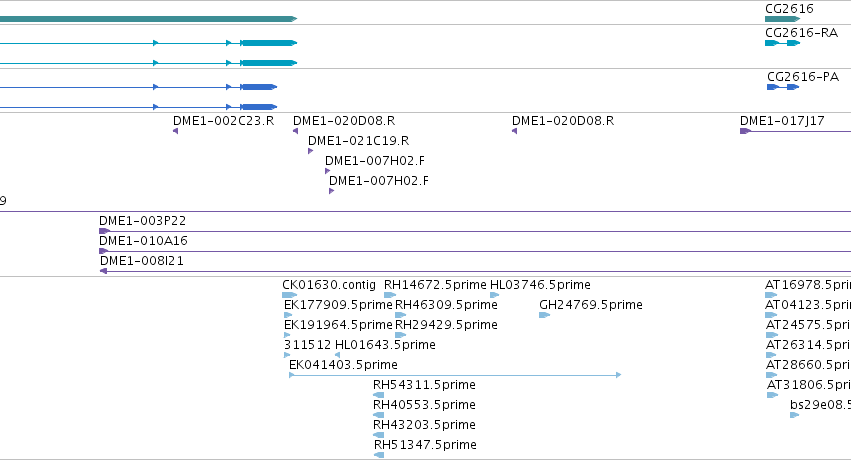851x460 pixels.
Task: Select the RH54311.5prime EST glyph
Action: 379,395
